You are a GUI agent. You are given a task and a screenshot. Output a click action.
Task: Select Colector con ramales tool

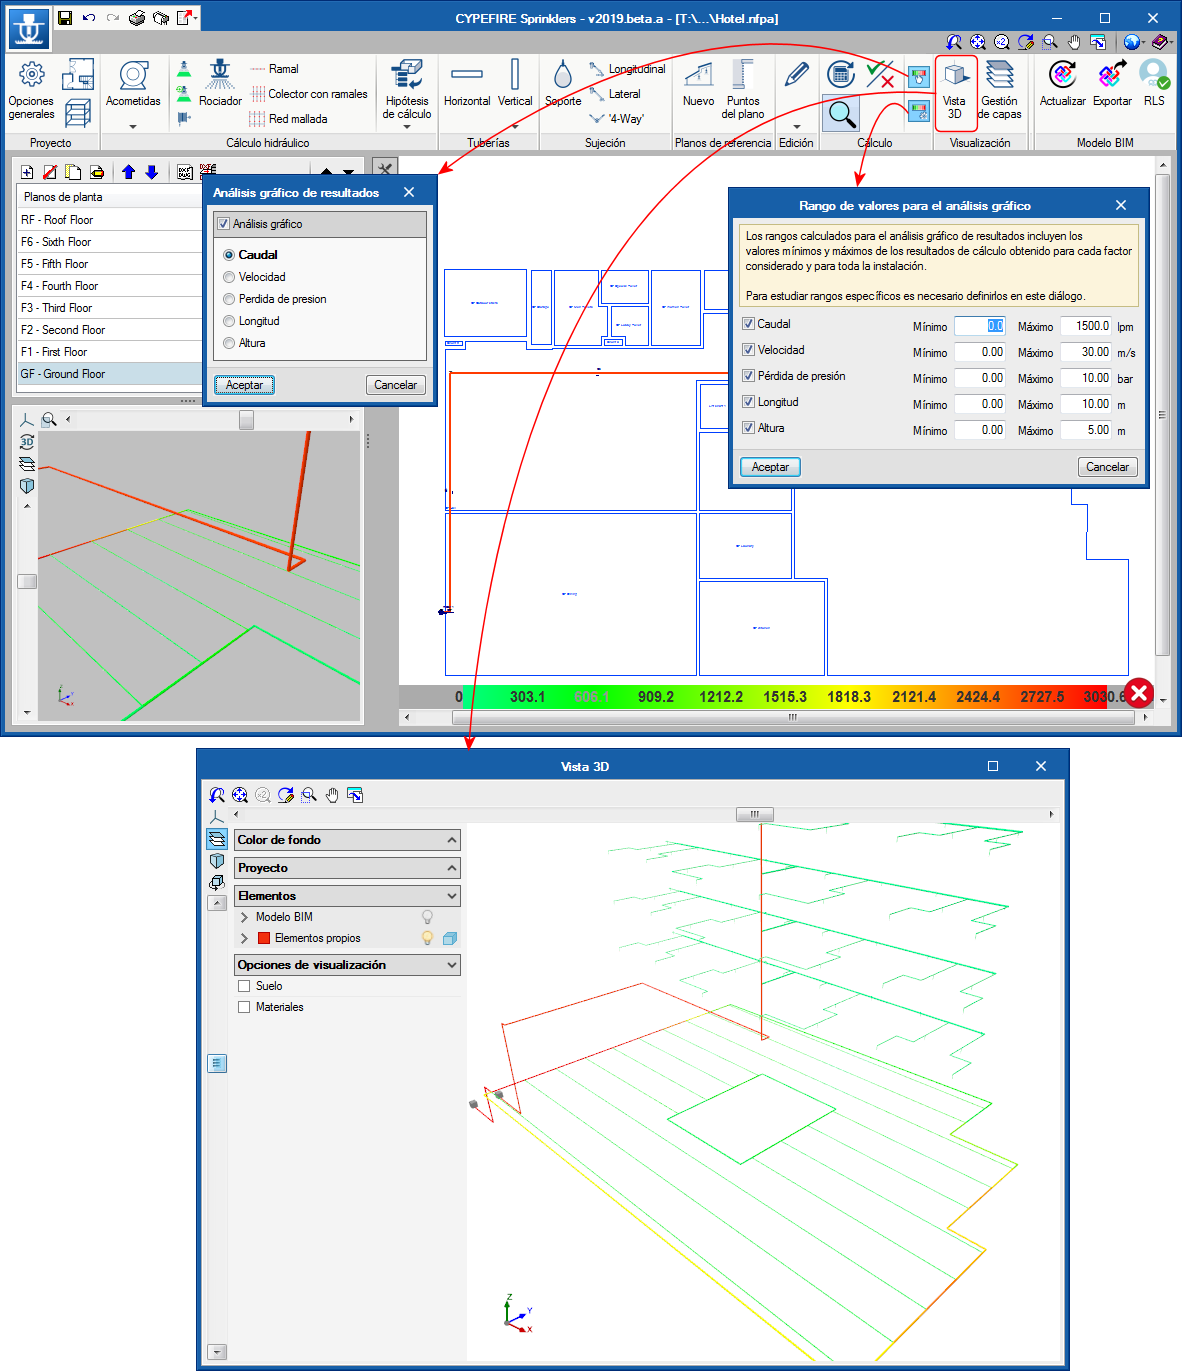click(x=308, y=94)
